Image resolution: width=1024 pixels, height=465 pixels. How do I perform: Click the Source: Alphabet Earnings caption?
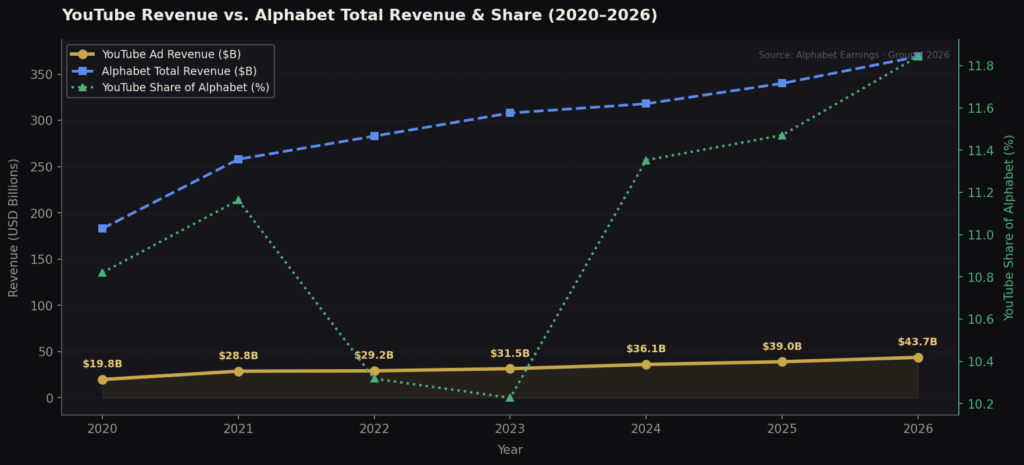coord(854,56)
